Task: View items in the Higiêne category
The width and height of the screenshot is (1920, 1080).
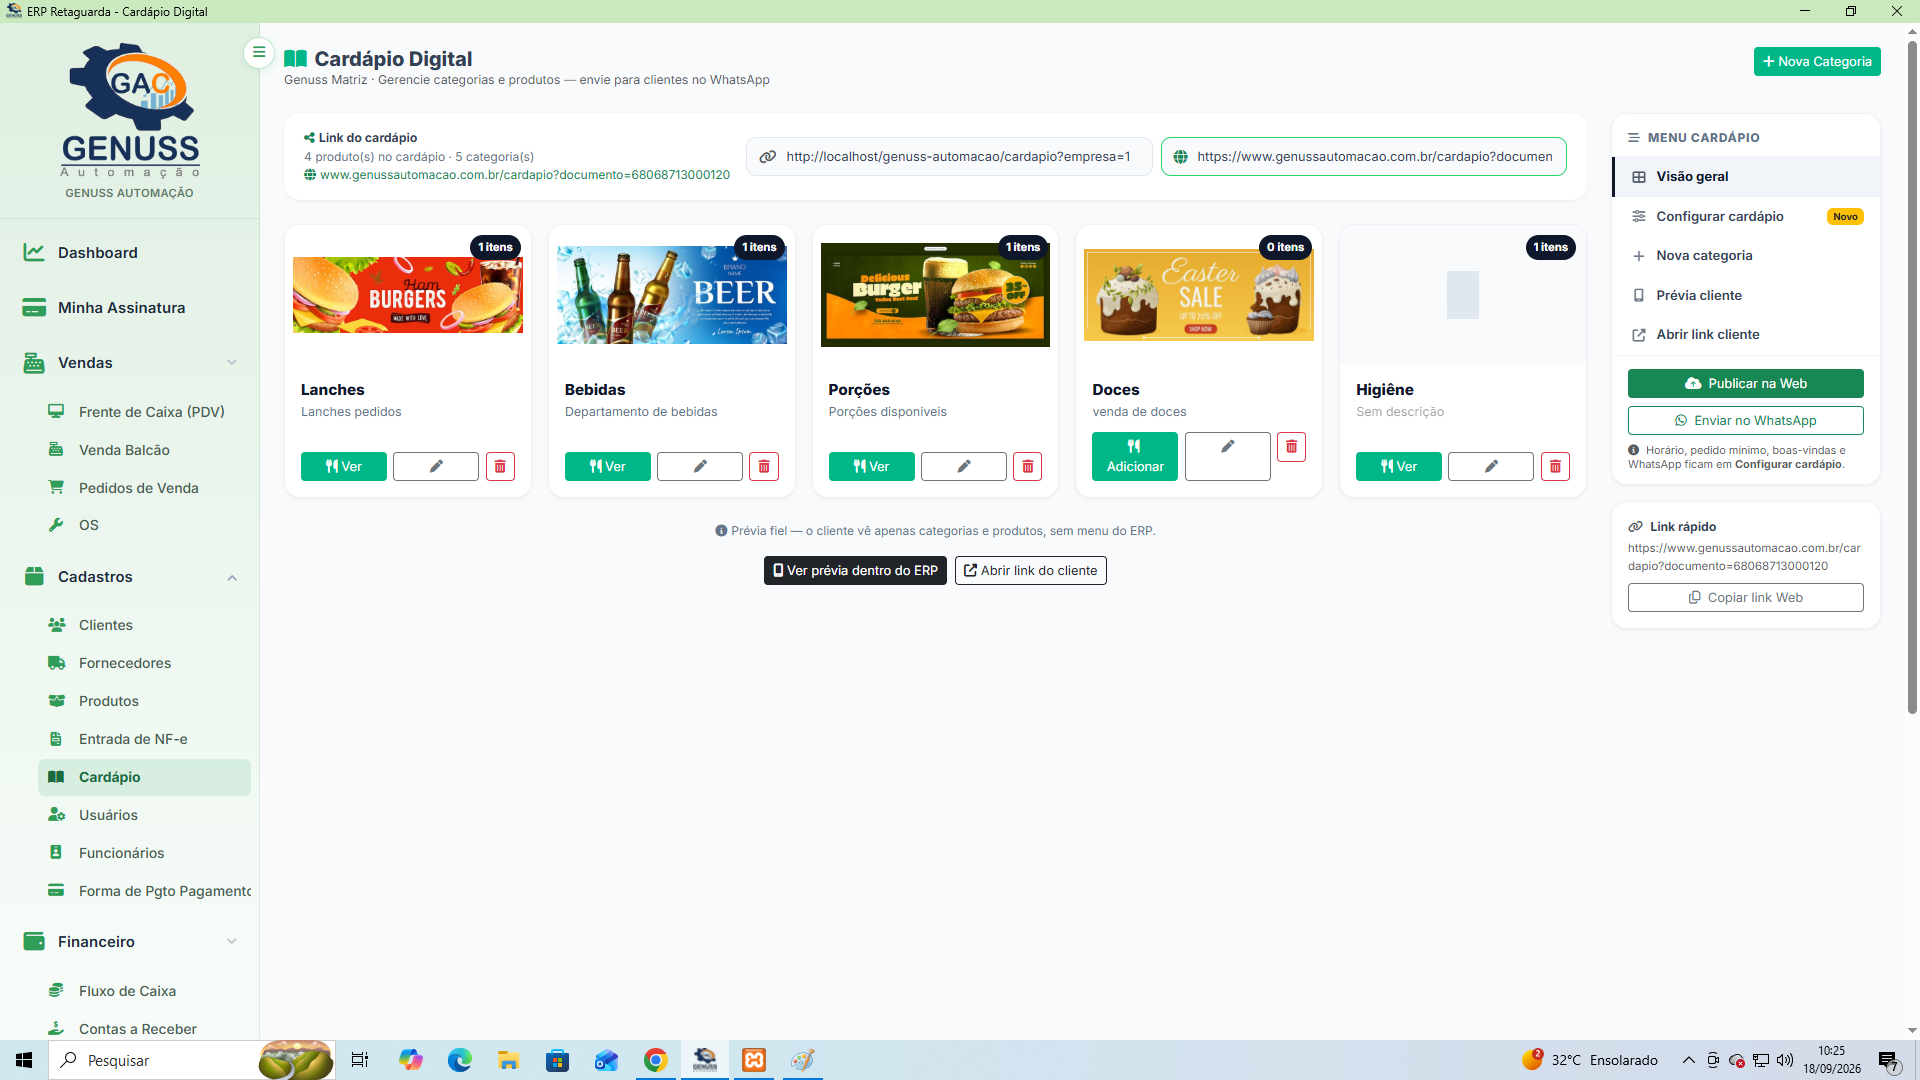Action: point(1399,467)
